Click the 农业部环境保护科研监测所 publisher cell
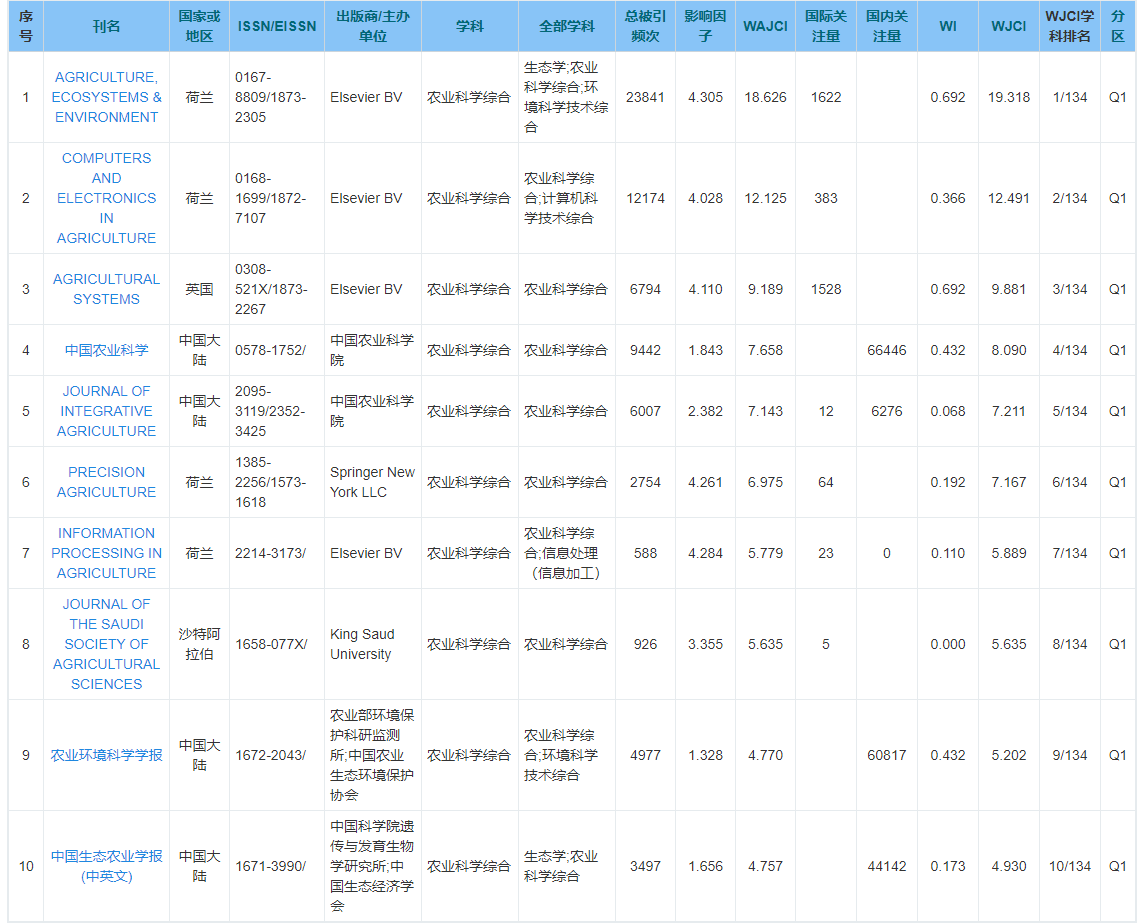1139x923 pixels. (x=373, y=755)
